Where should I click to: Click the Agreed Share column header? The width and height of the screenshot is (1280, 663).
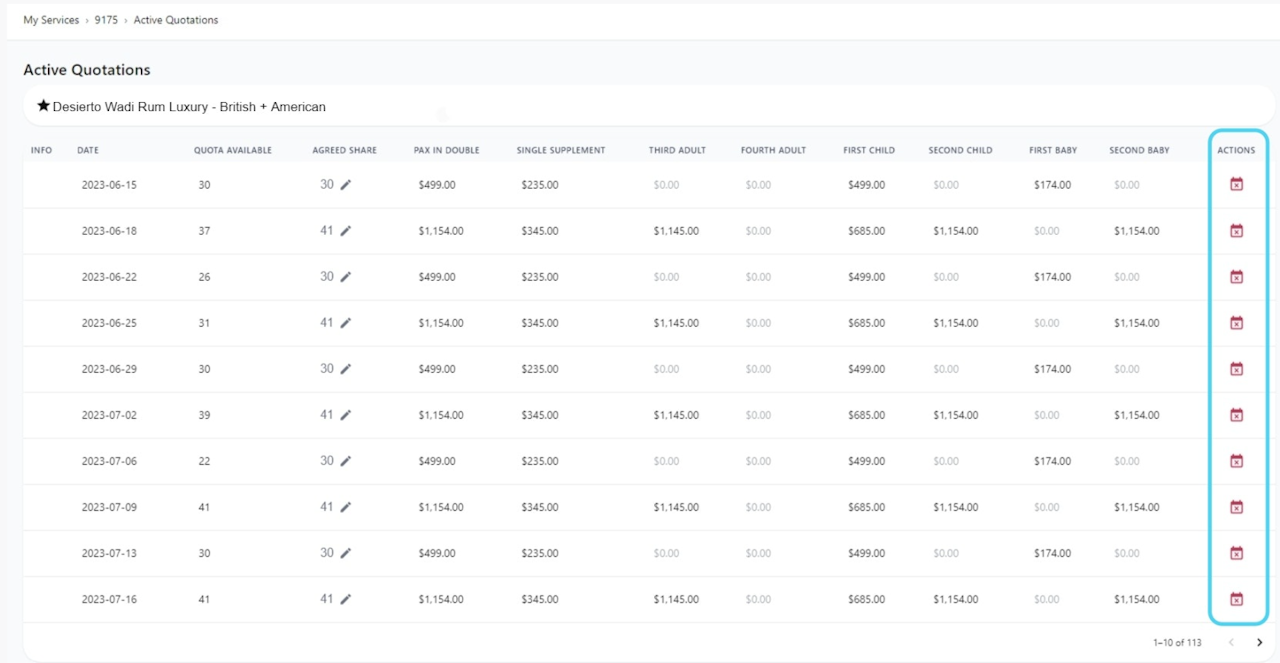[344, 150]
